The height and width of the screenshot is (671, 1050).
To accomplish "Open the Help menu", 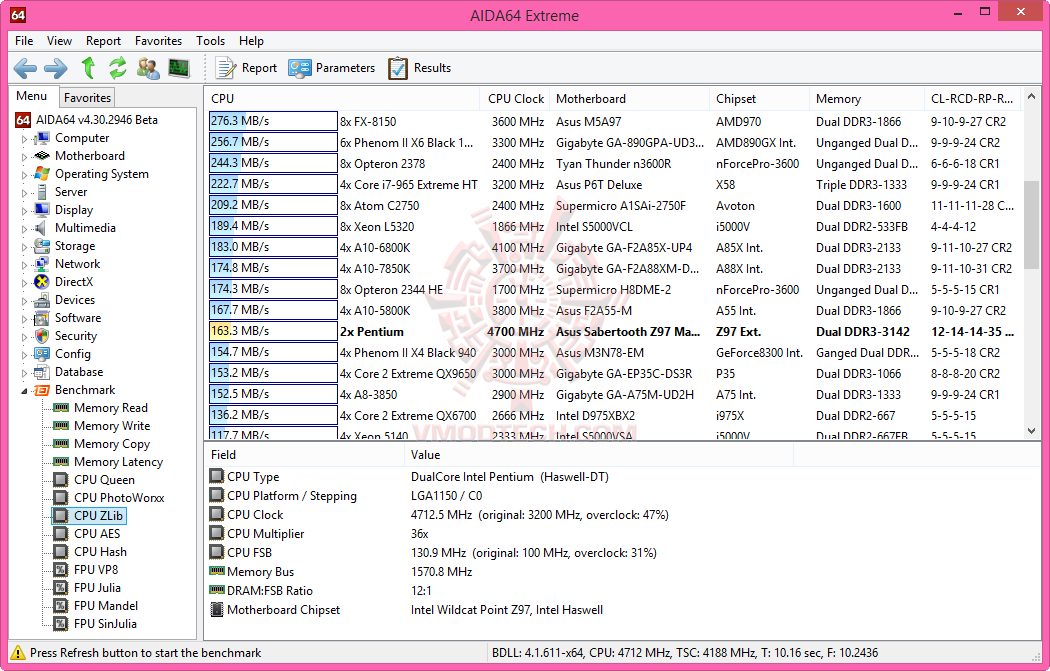I will (x=251, y=41).
